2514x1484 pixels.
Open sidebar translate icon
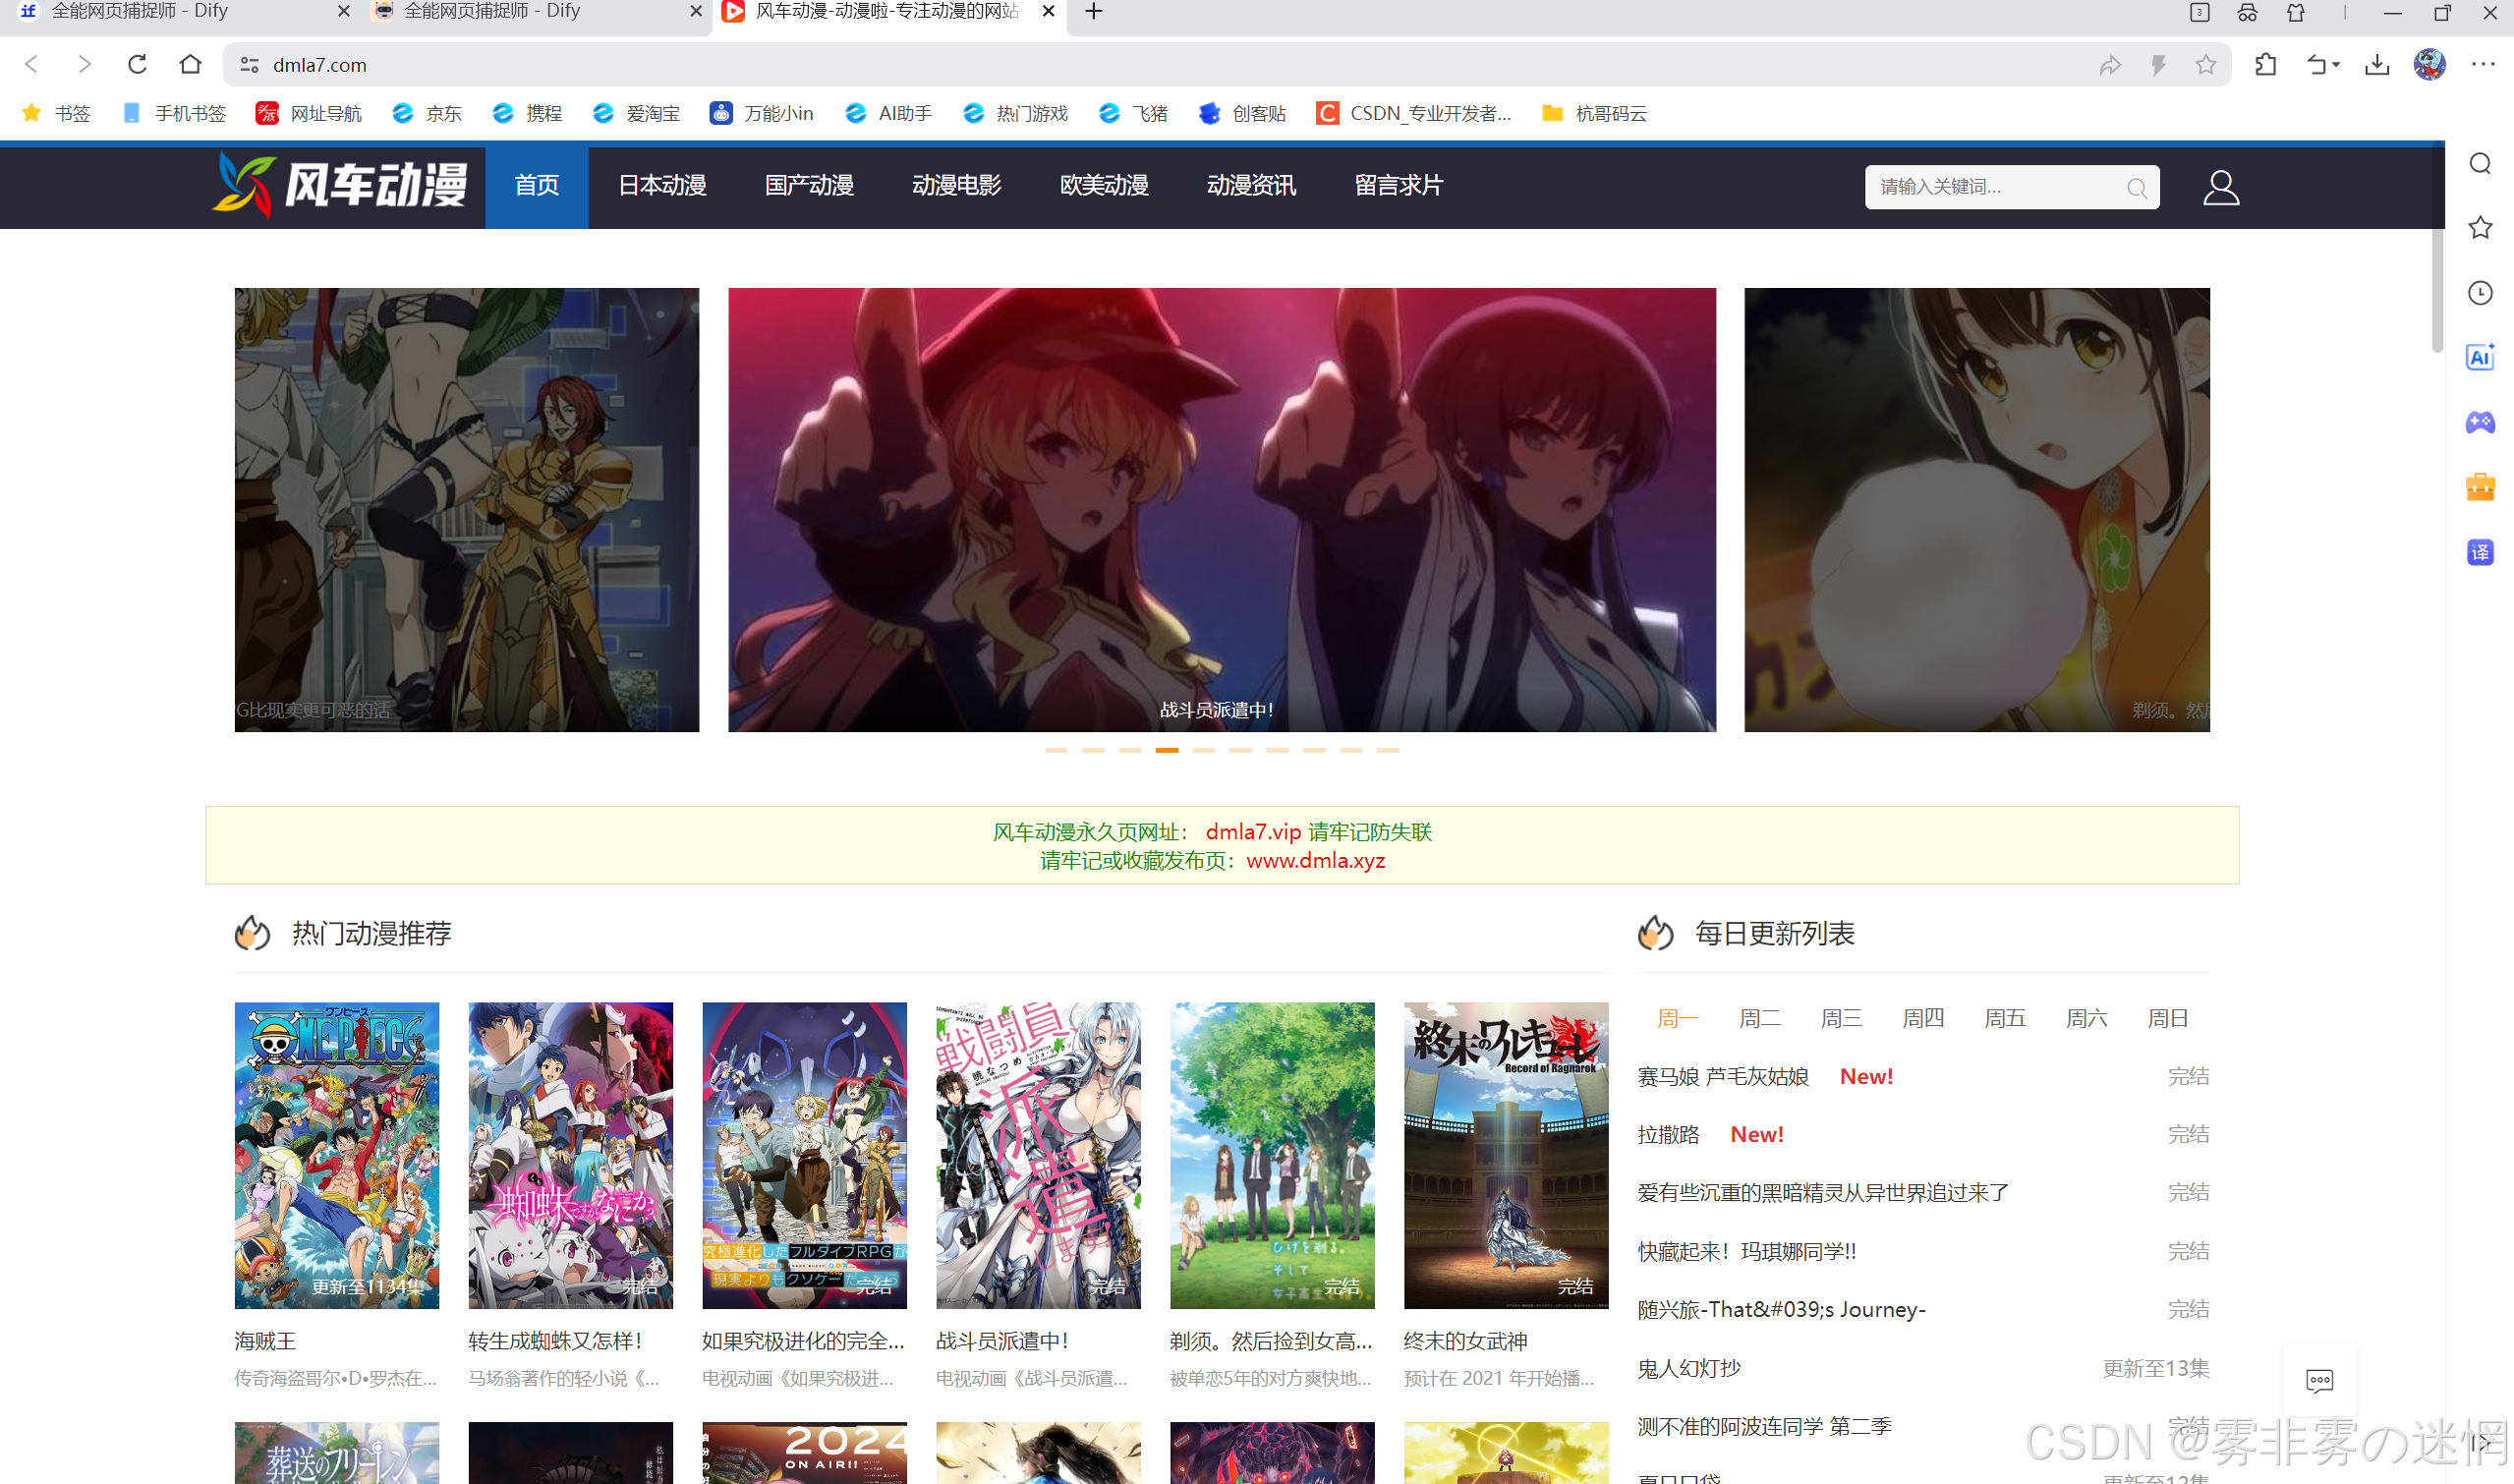tap(2480, 552)
